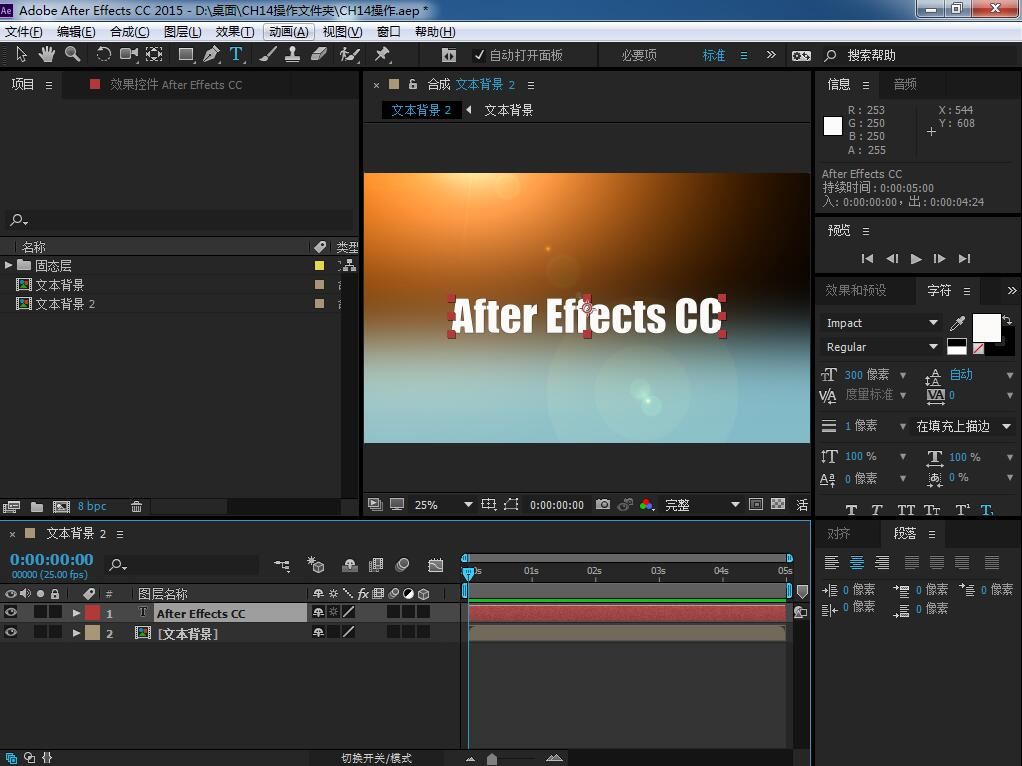This screenshot has width=1022, height=766.
Task: Enable all caps in Character panel
Action: coord(906,510)
